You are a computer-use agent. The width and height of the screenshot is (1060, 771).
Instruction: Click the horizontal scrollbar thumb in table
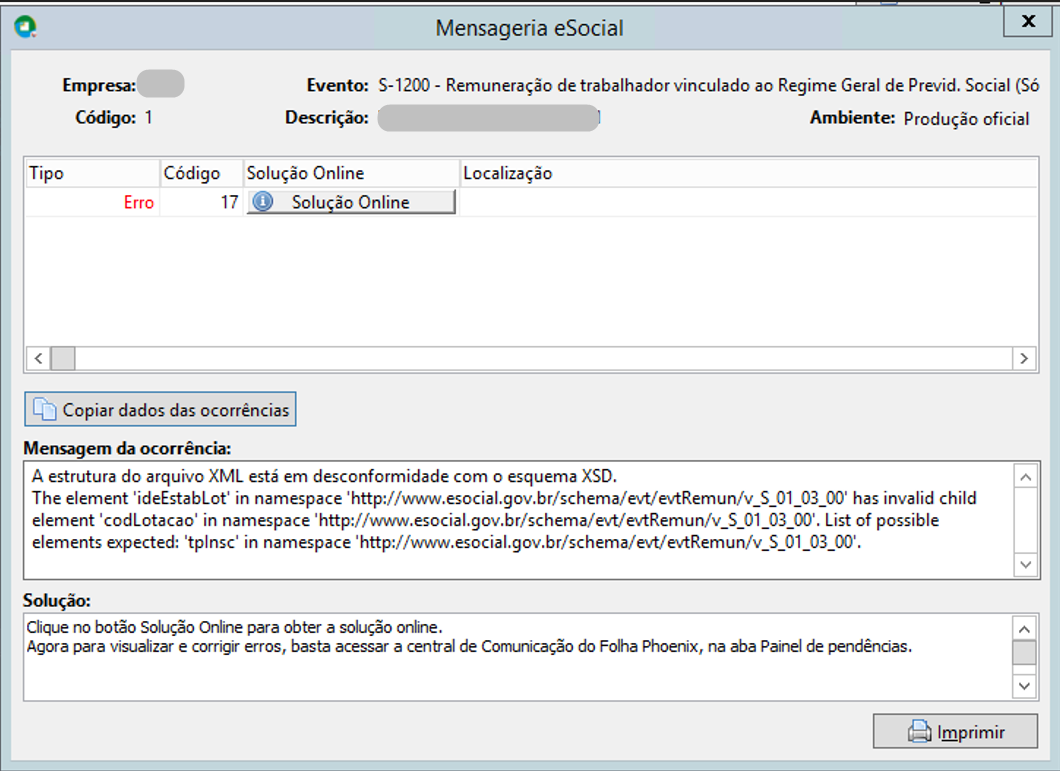click(63, 358)
